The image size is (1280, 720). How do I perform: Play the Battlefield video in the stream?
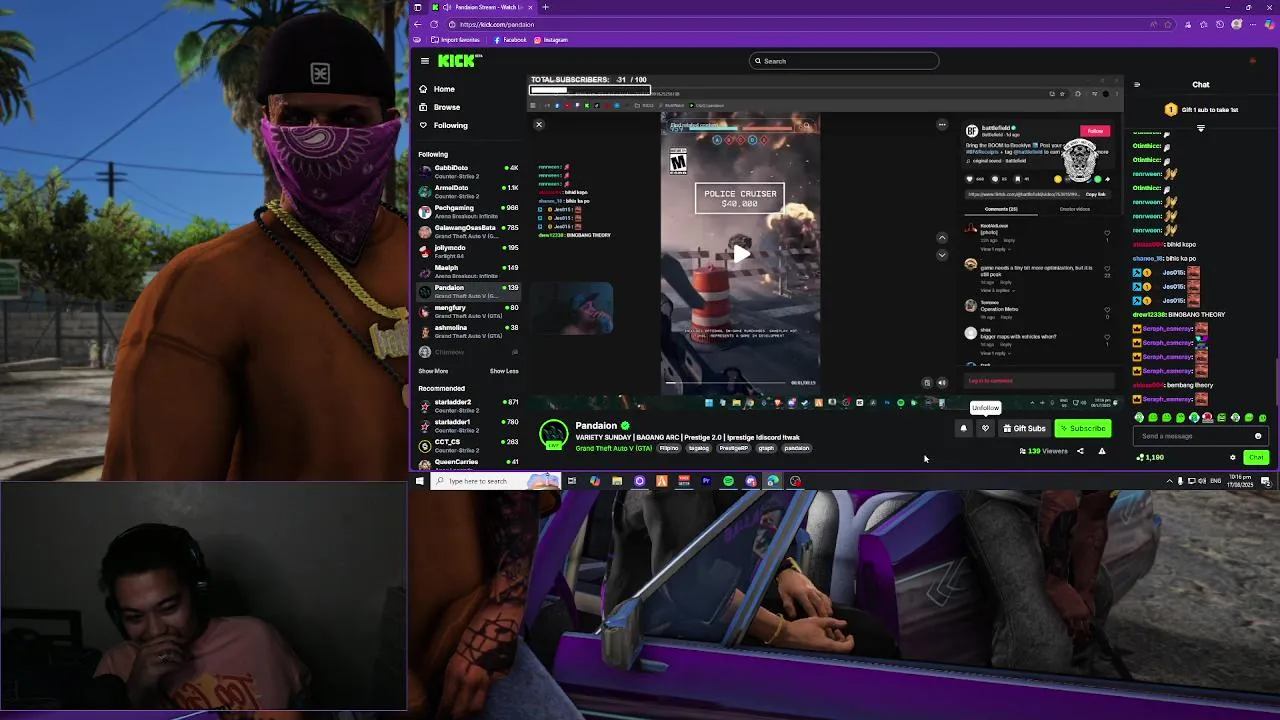741,254
